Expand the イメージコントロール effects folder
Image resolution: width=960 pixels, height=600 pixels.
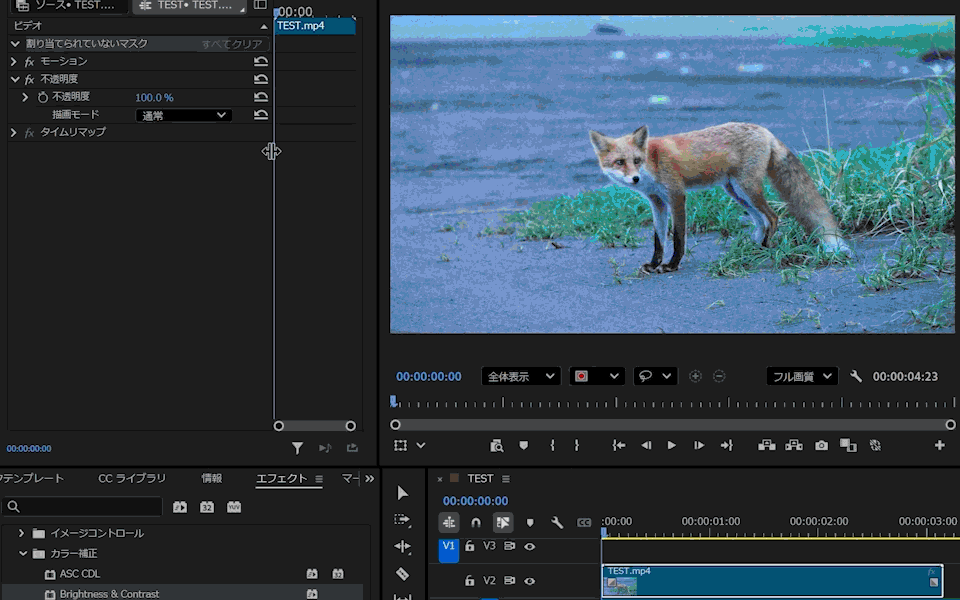tap(21, 533)
